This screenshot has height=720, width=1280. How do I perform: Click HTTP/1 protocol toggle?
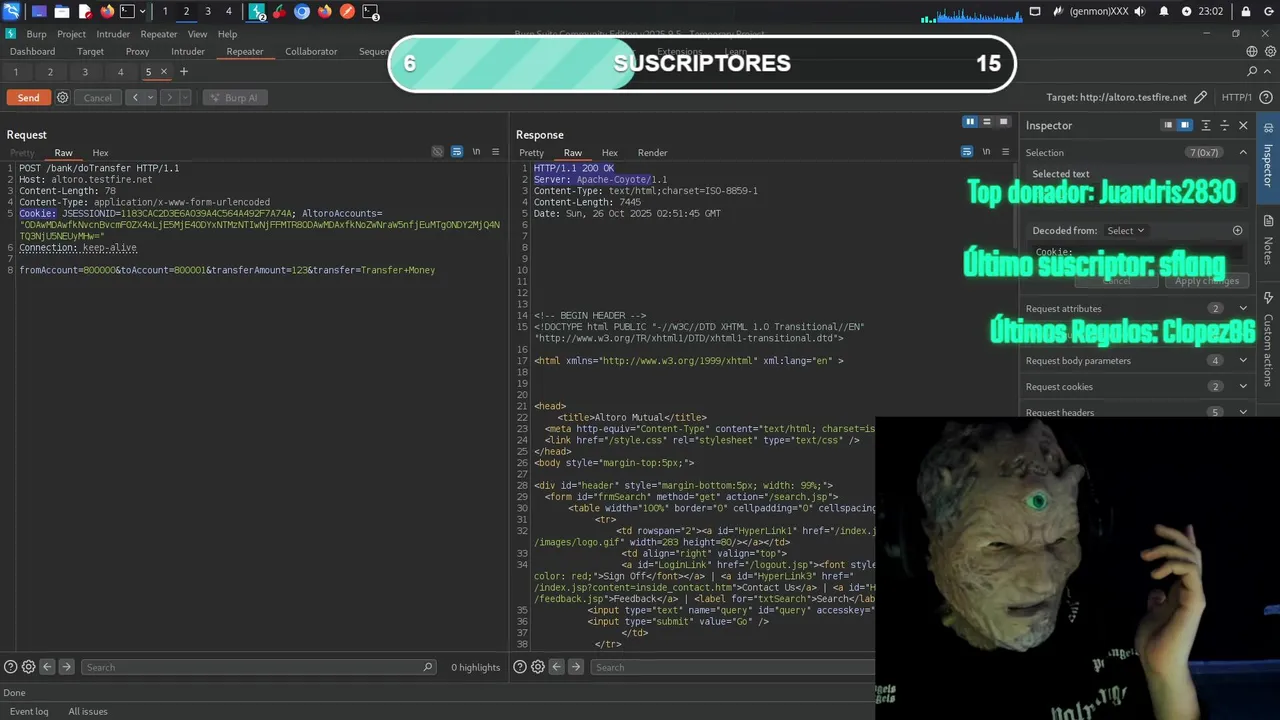[1237, 98]
